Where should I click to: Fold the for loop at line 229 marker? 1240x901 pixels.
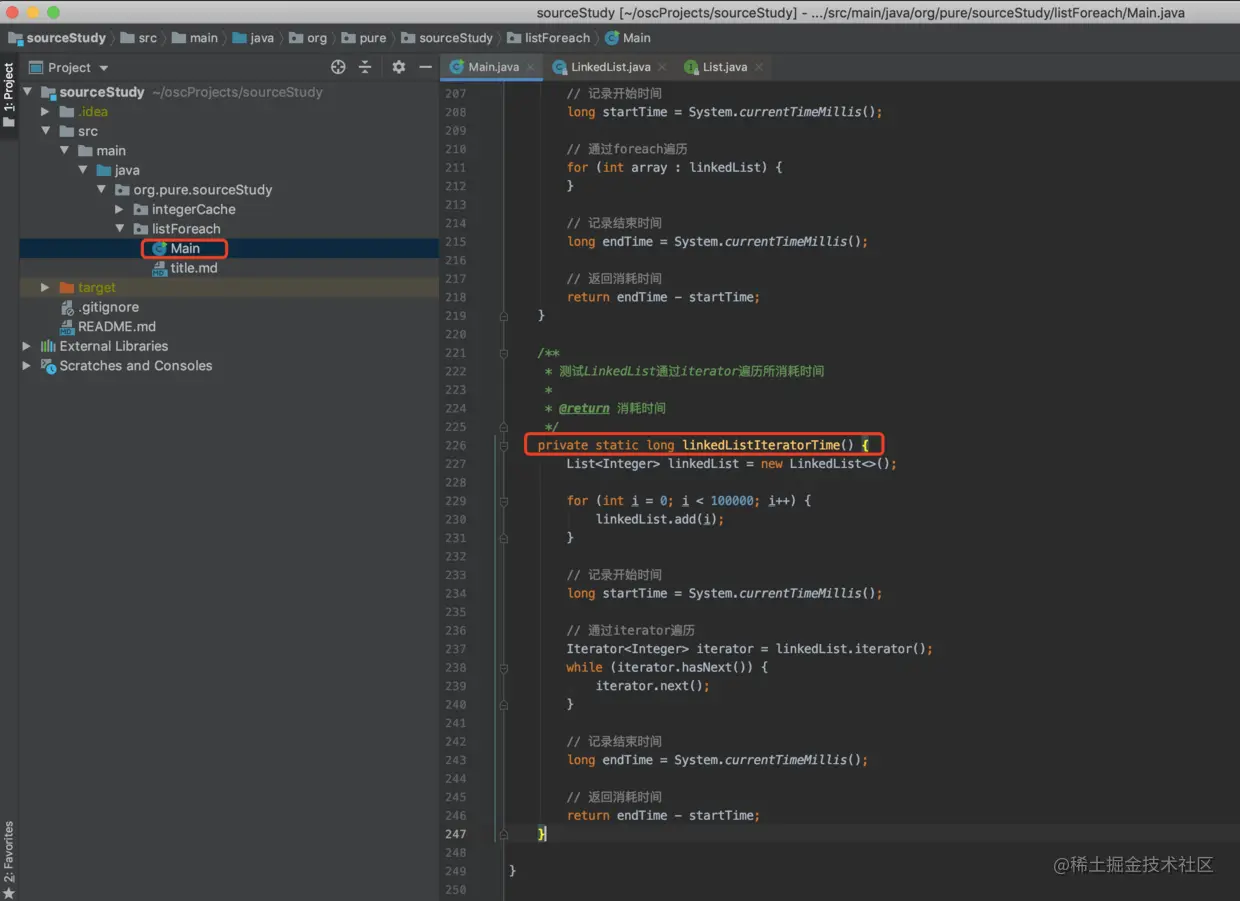[x=503, y=500]
